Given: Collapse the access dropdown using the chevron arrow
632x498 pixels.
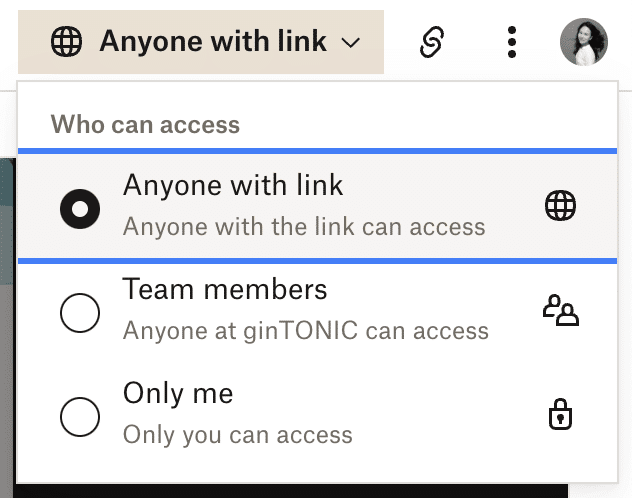Looking at the screenshot, I should 350,43.
